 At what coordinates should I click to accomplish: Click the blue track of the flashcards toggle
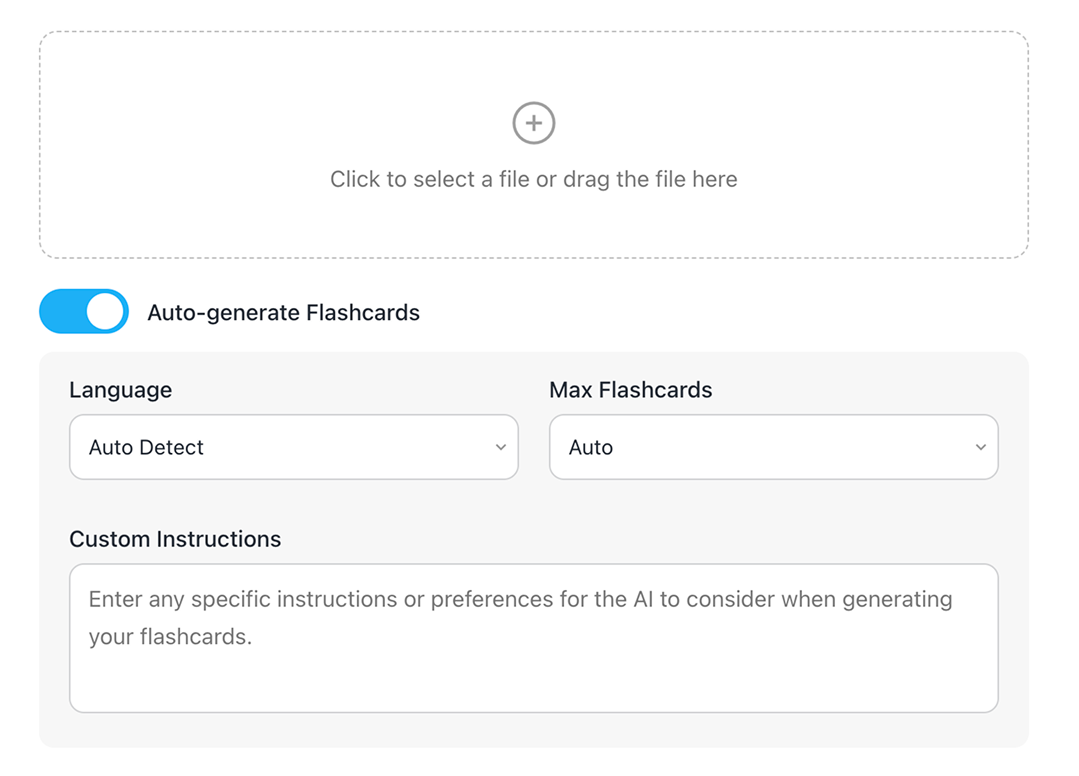pyautogui.click(x=60, y=312)
